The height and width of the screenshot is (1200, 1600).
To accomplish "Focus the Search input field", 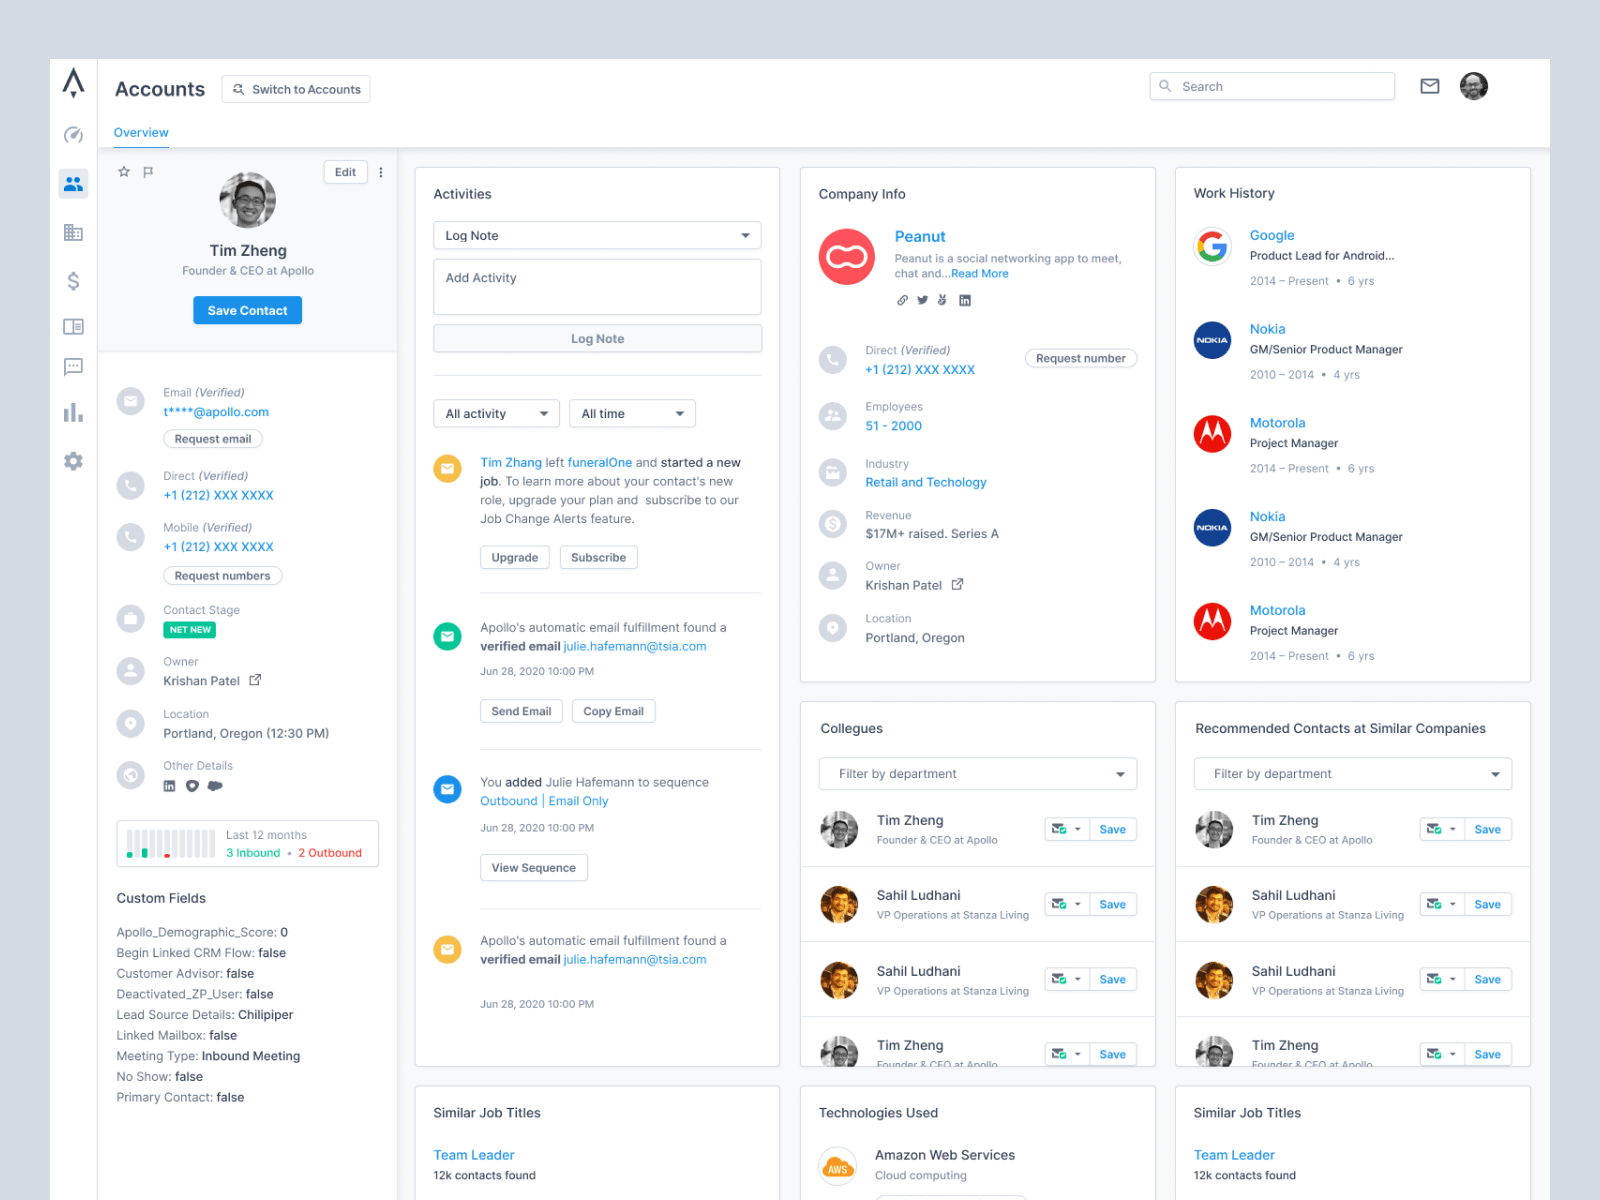I will 1272,86.
